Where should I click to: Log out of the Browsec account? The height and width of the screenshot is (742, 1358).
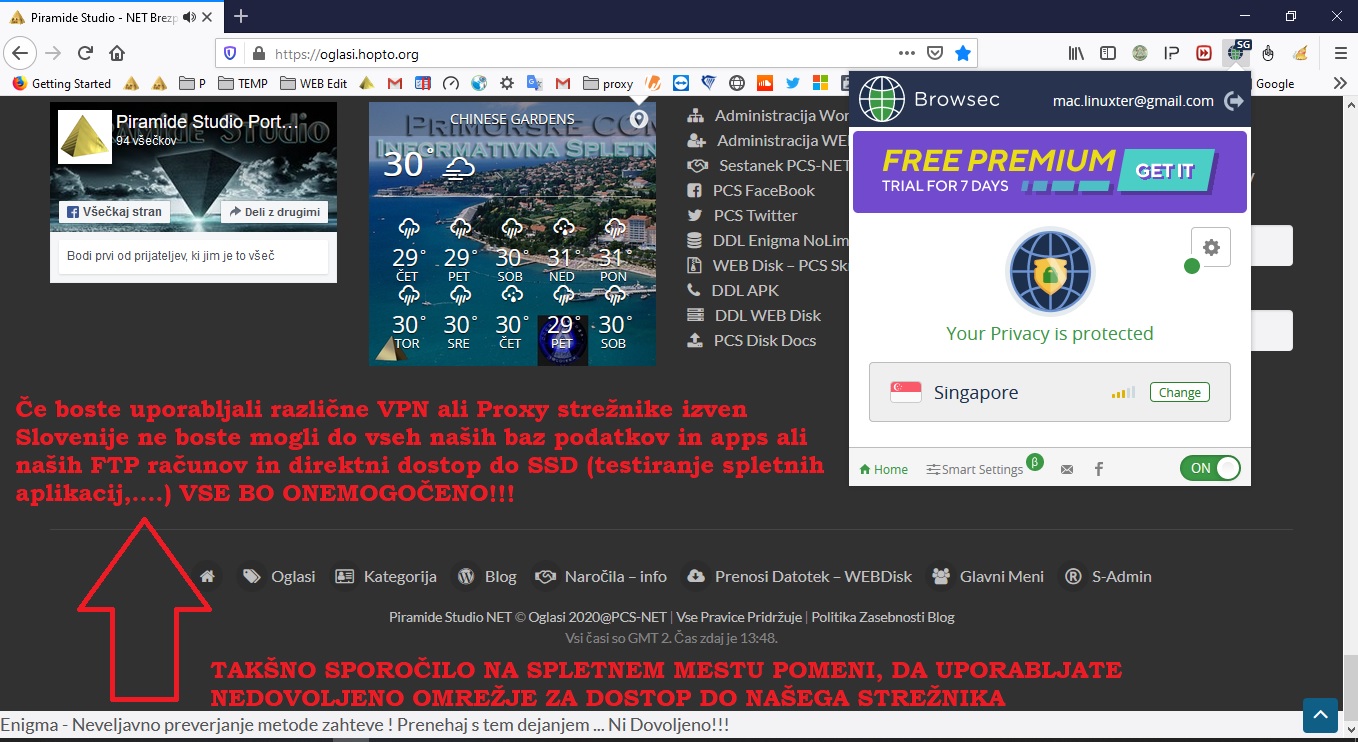pos(1234,100)
